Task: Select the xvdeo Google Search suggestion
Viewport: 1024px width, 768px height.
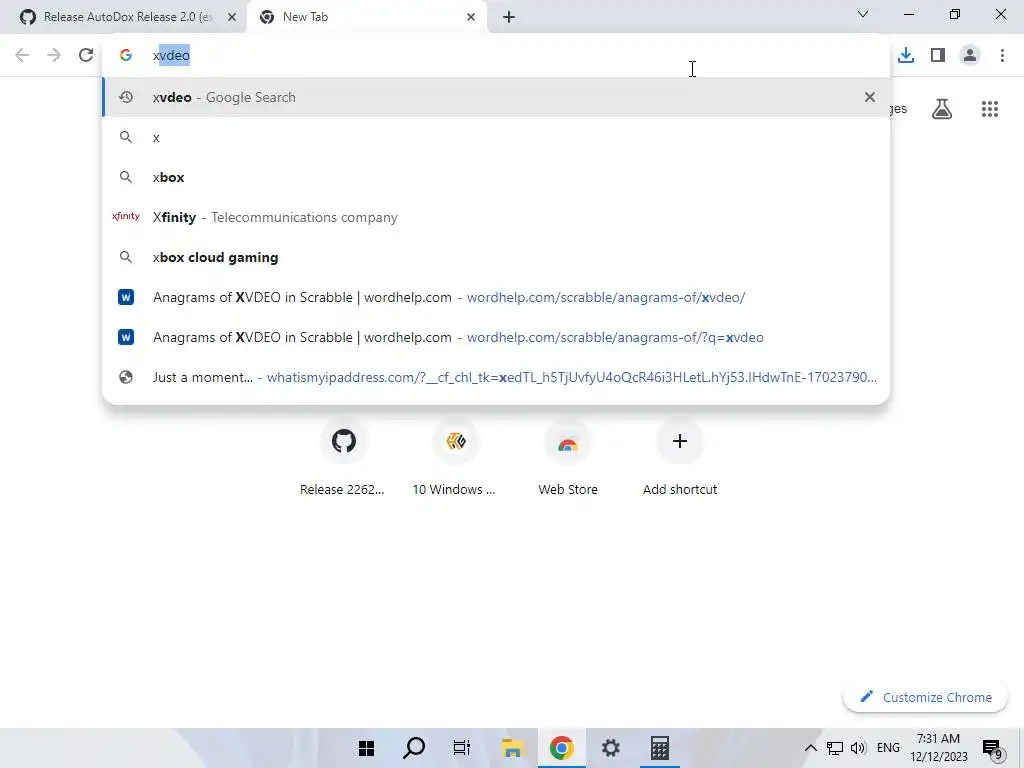Action: click(496, 97)
